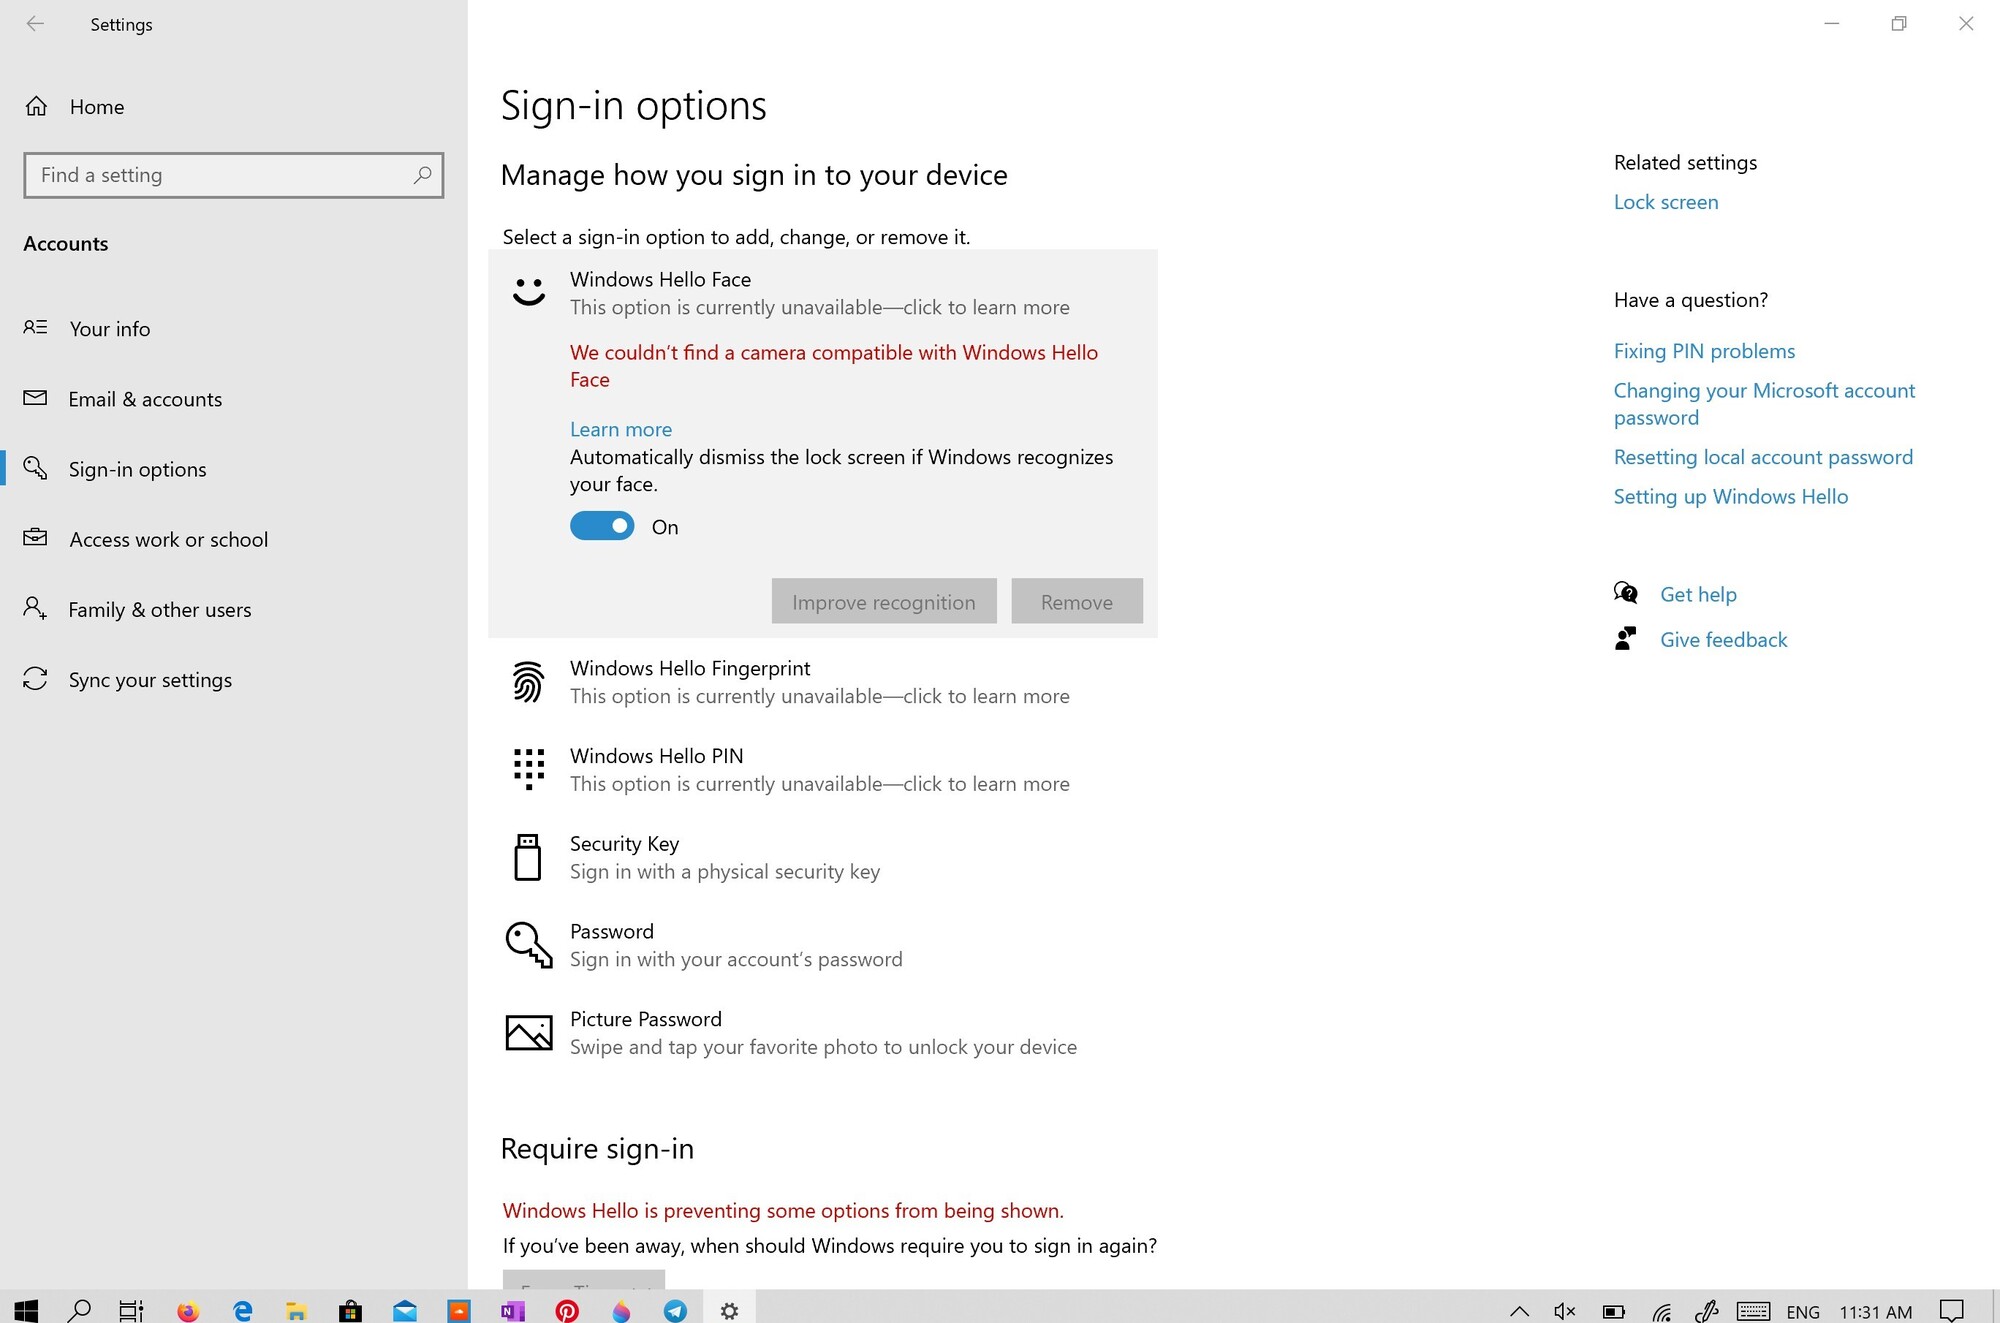The height and width of the screenshot is (1323, 2000).
Task: Open Telegram from the taskbar
Action: pyautogui.click(x=676, y=1310)
